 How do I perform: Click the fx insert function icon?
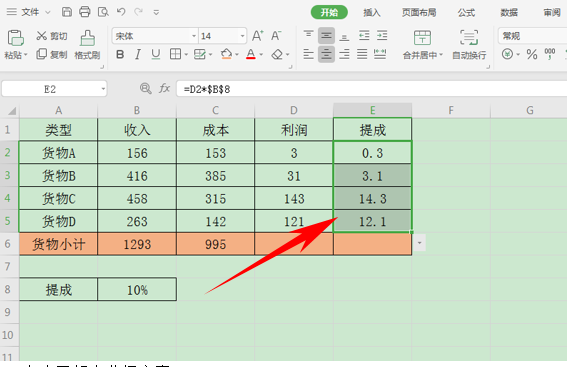pos(164,88)
